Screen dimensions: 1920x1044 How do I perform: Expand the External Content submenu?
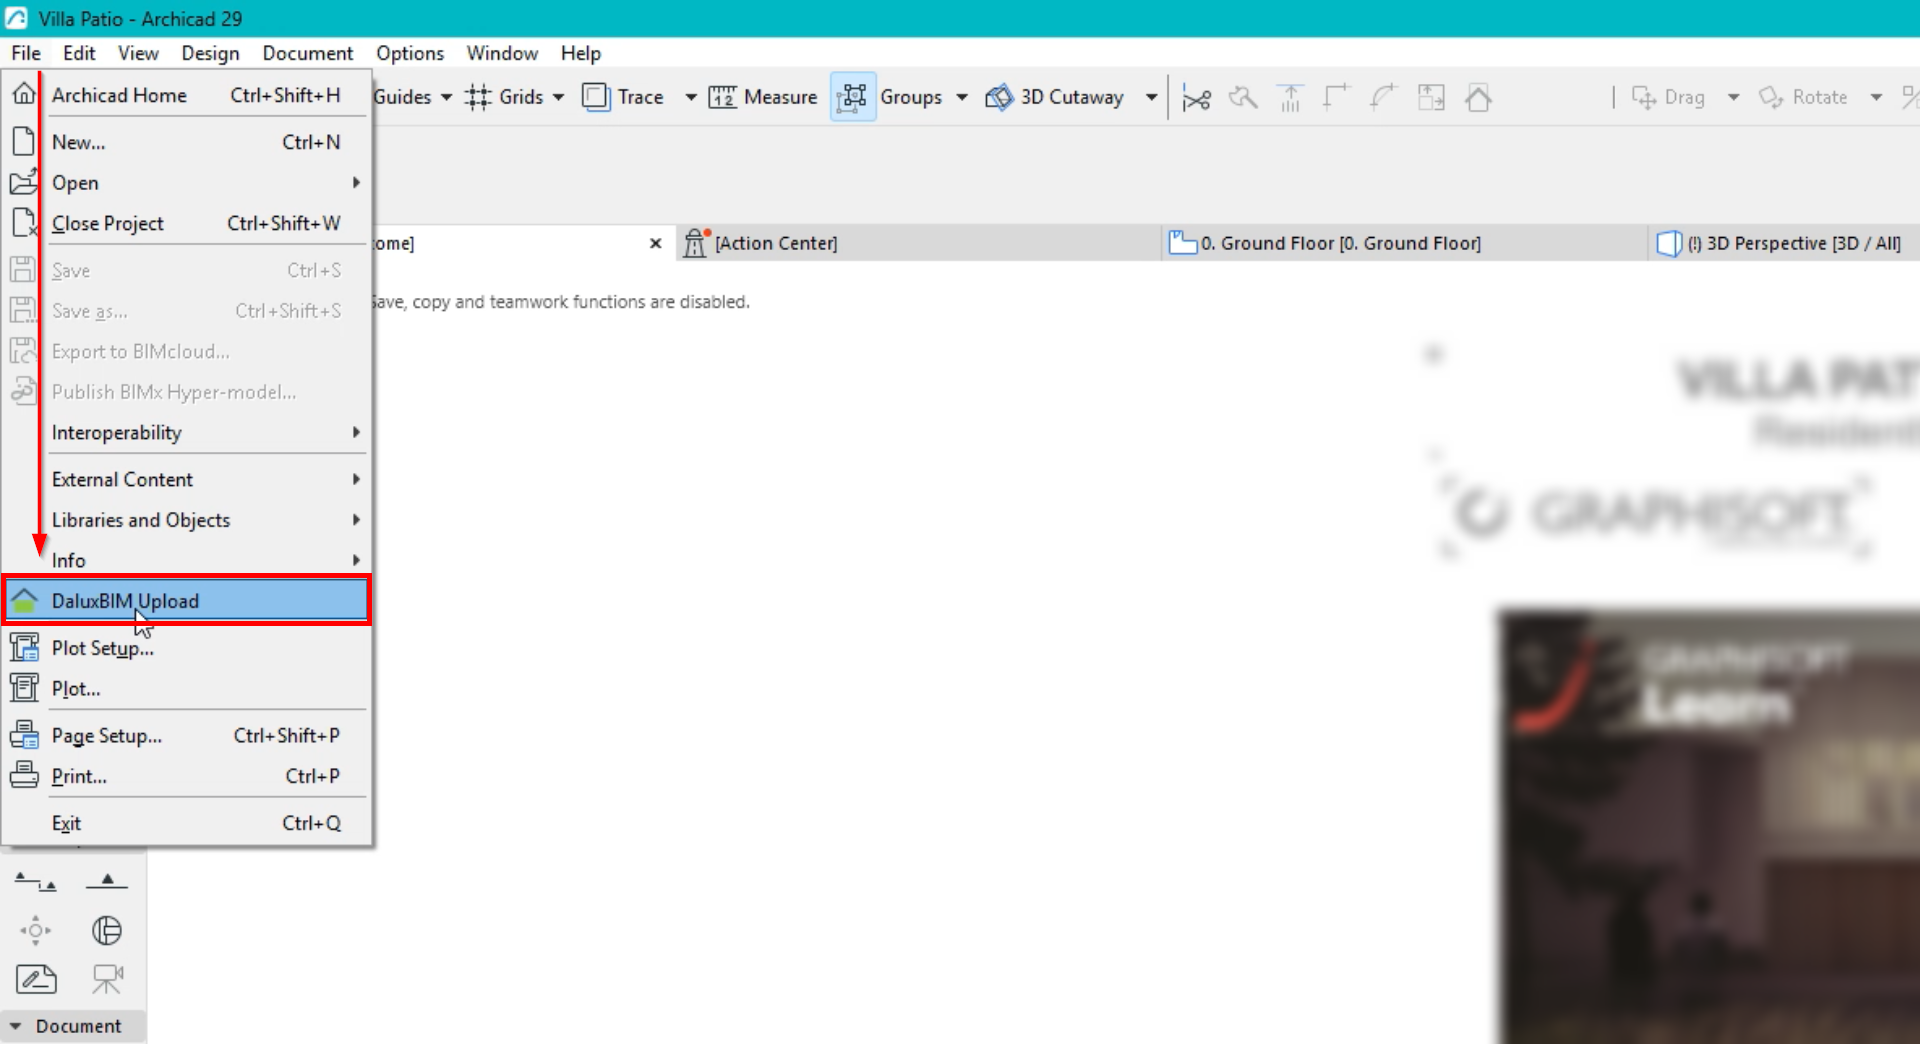(187, 480)
